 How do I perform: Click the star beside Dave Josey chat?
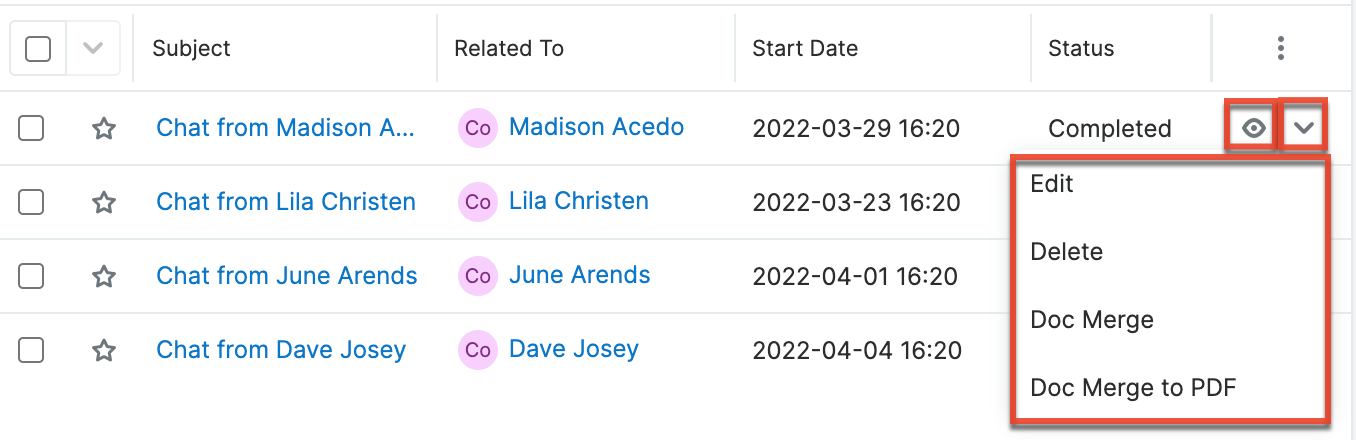pyautogui.click(x=104, y=350)
